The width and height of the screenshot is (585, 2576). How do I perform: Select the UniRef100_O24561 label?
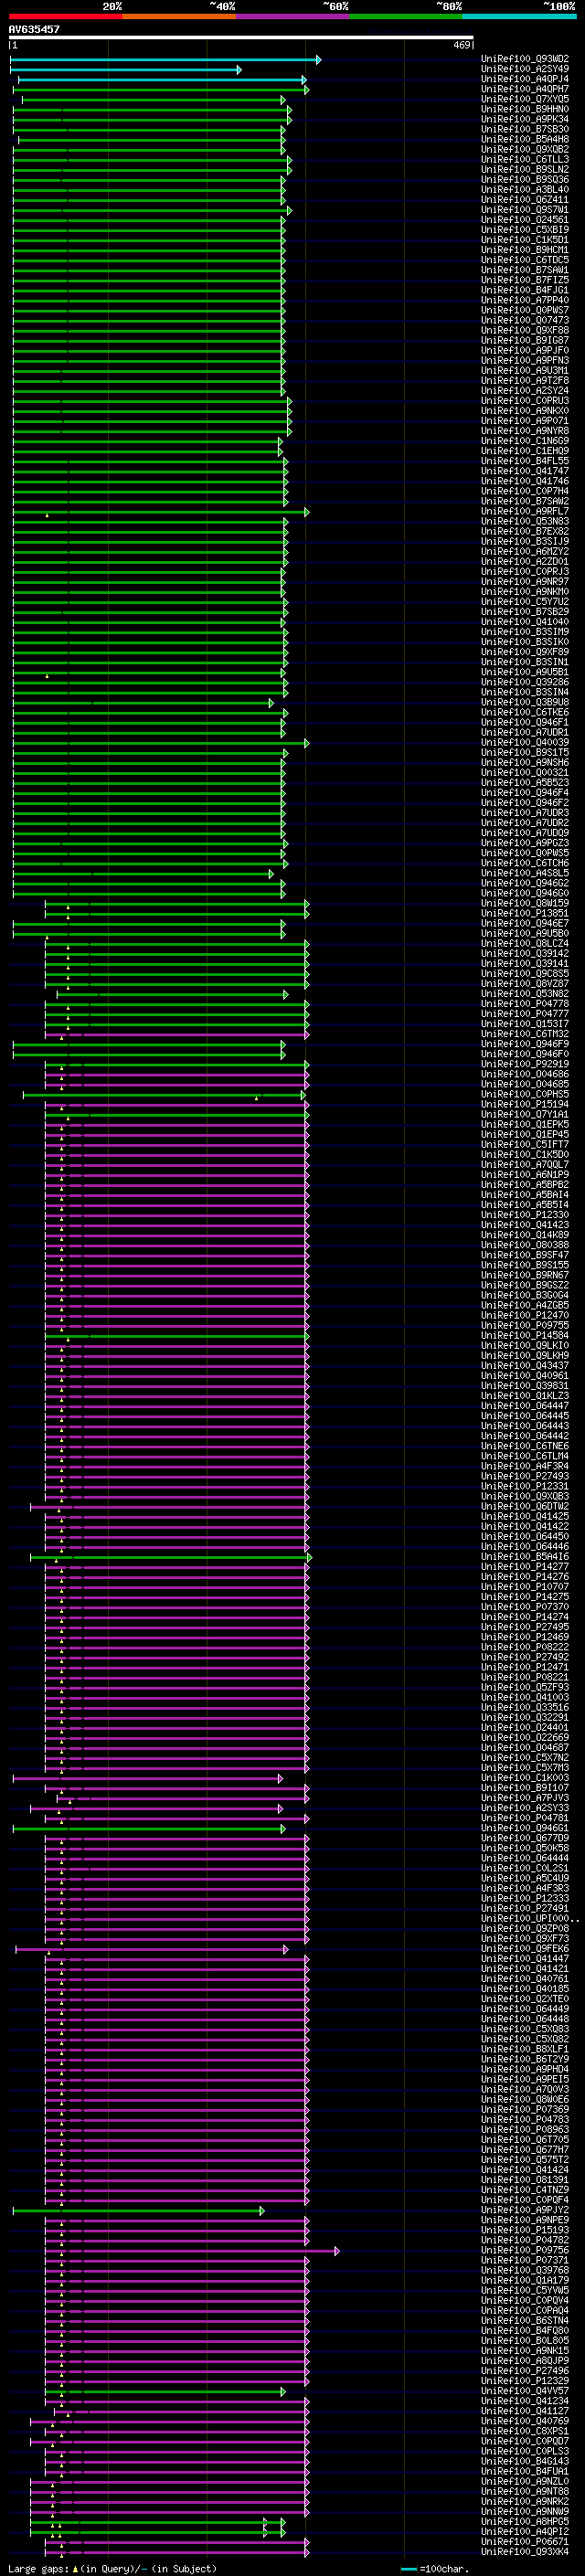pyautogui.click(x=525, y=219)
